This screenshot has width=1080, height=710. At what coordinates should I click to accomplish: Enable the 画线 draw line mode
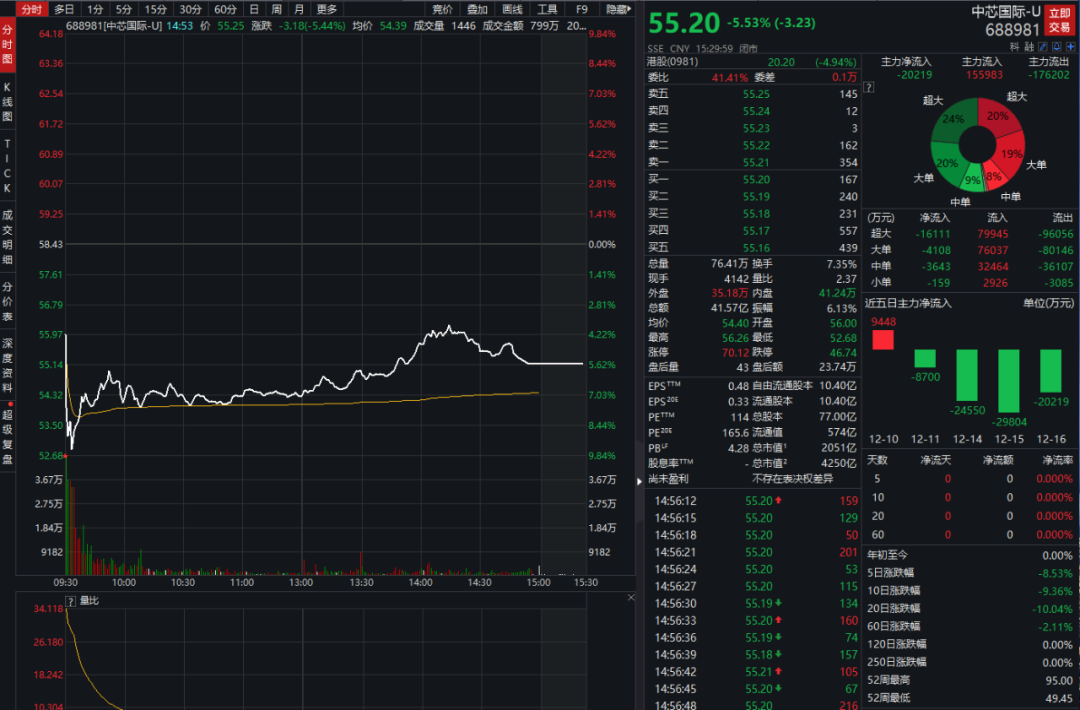pos(512,9)
